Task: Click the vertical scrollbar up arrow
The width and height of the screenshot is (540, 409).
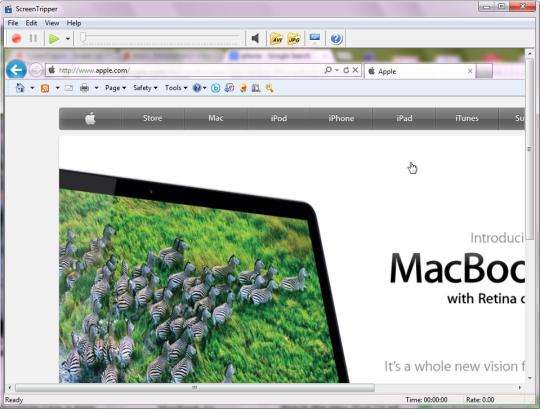Action: pyautogui.click(x=530, y=54)
